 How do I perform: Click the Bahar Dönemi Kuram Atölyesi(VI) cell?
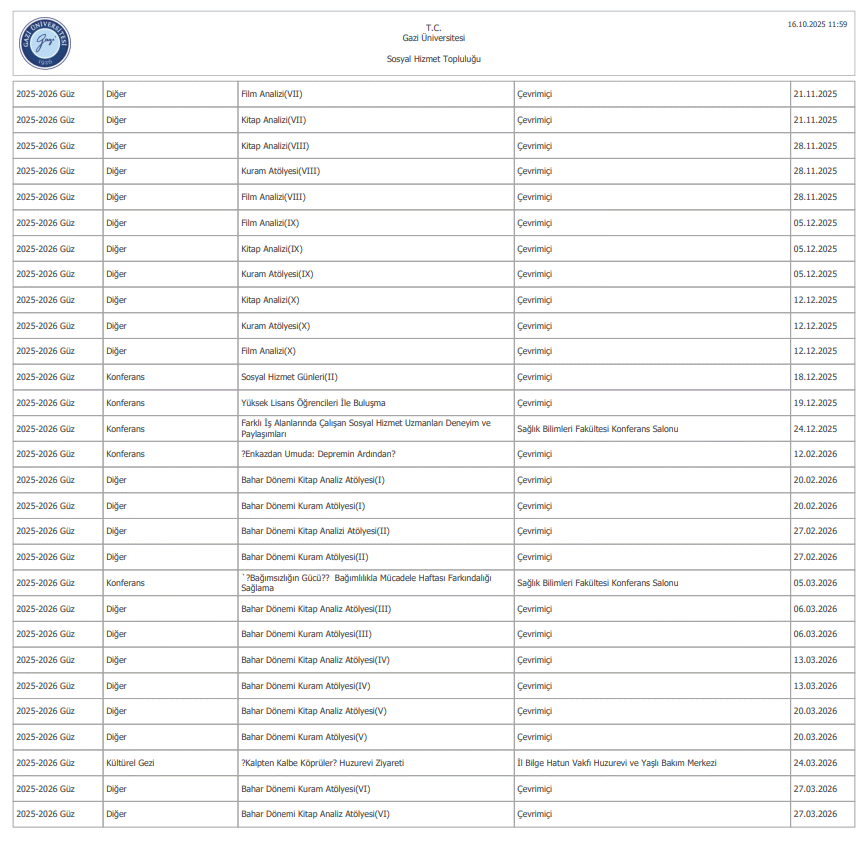[305, 789]
